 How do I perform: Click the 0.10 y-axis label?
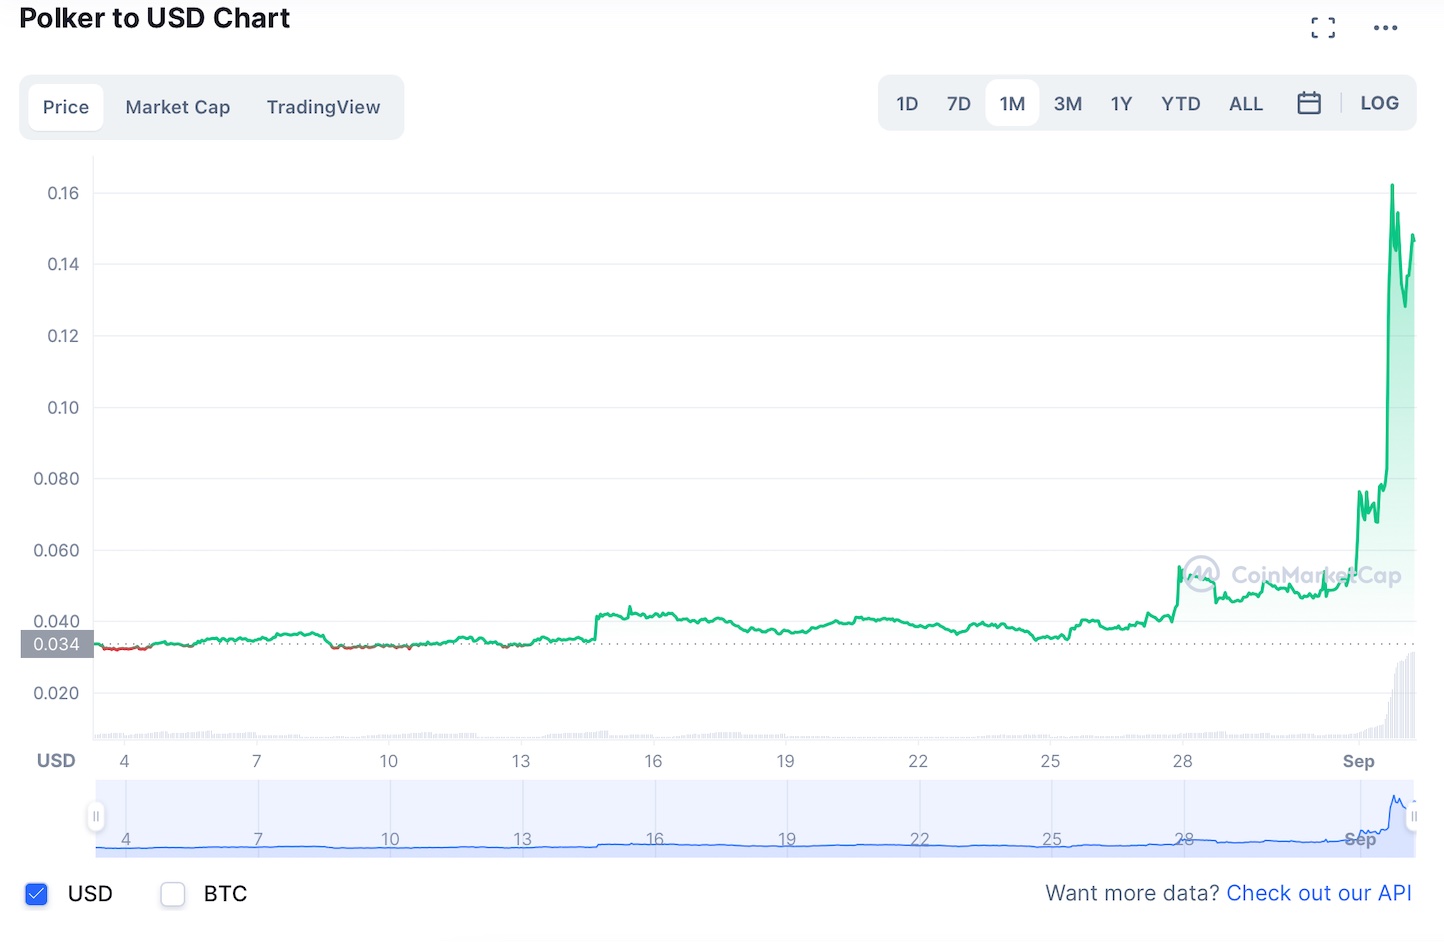tap(63, 407)
